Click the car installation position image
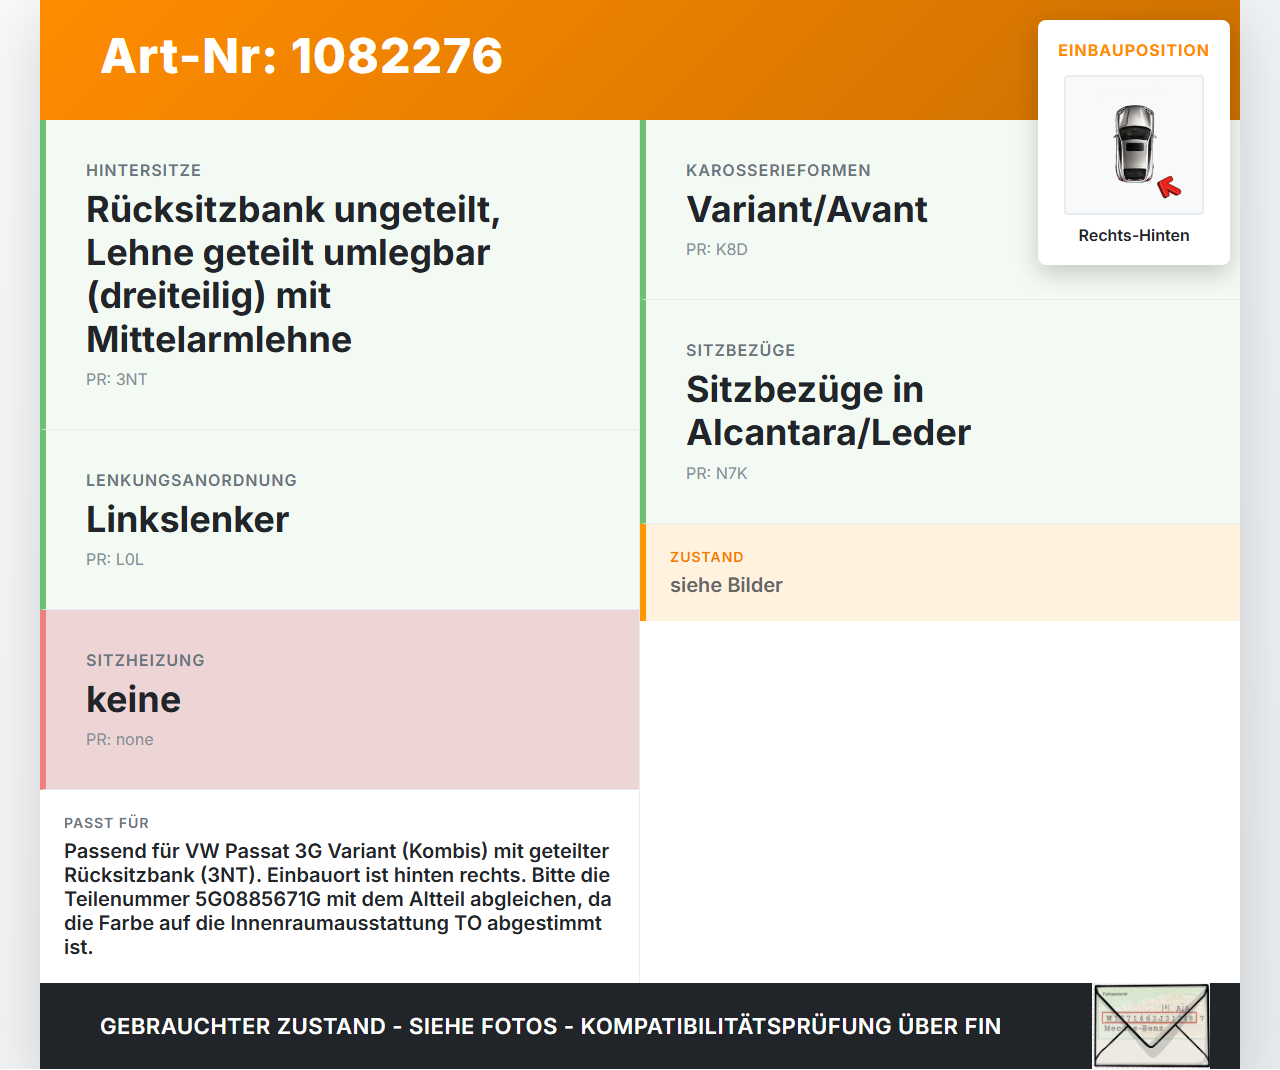The image size is (1280, 1070). point(1134,145)
